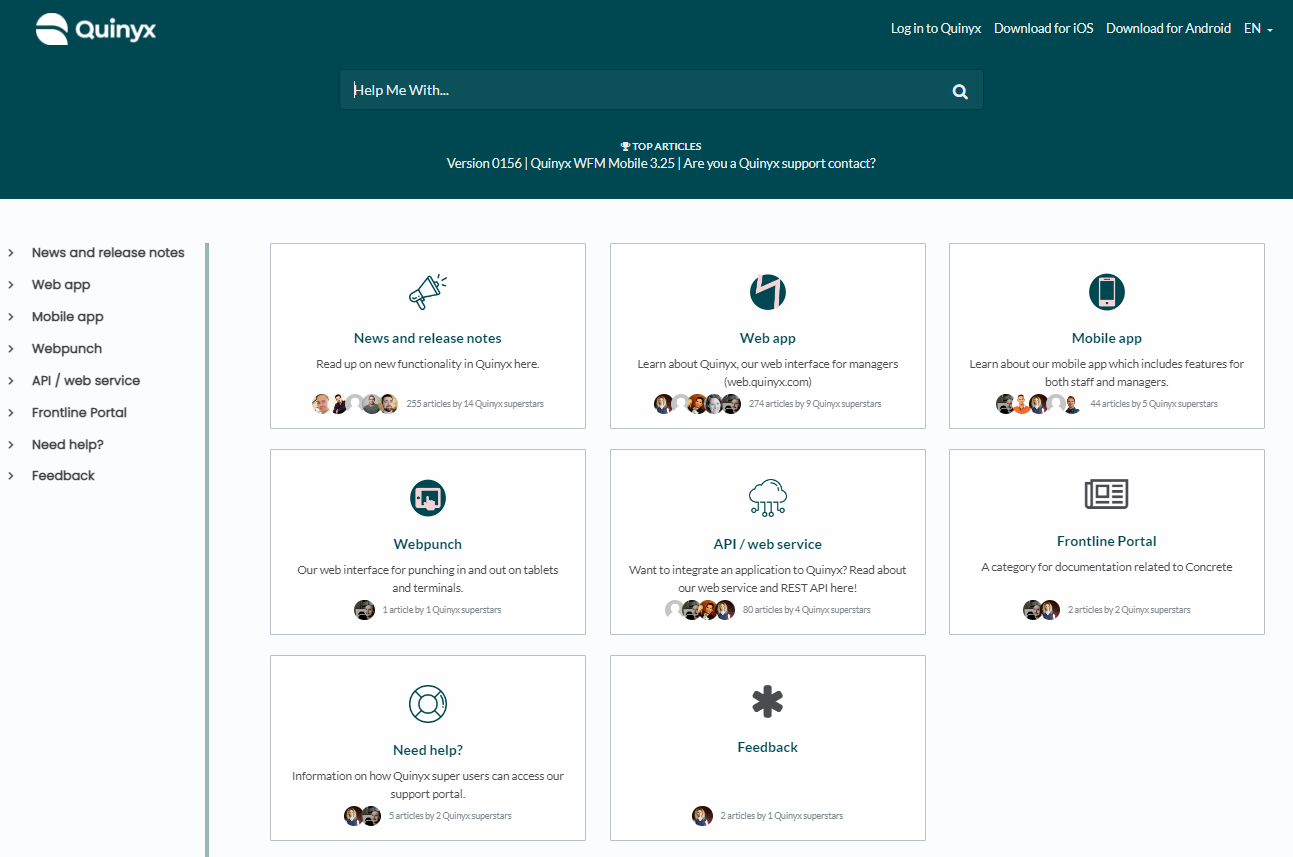This screenshot has width=1293, height=857.
Task: Click the Webpunch tablet icon
Action: pos(428,498)
